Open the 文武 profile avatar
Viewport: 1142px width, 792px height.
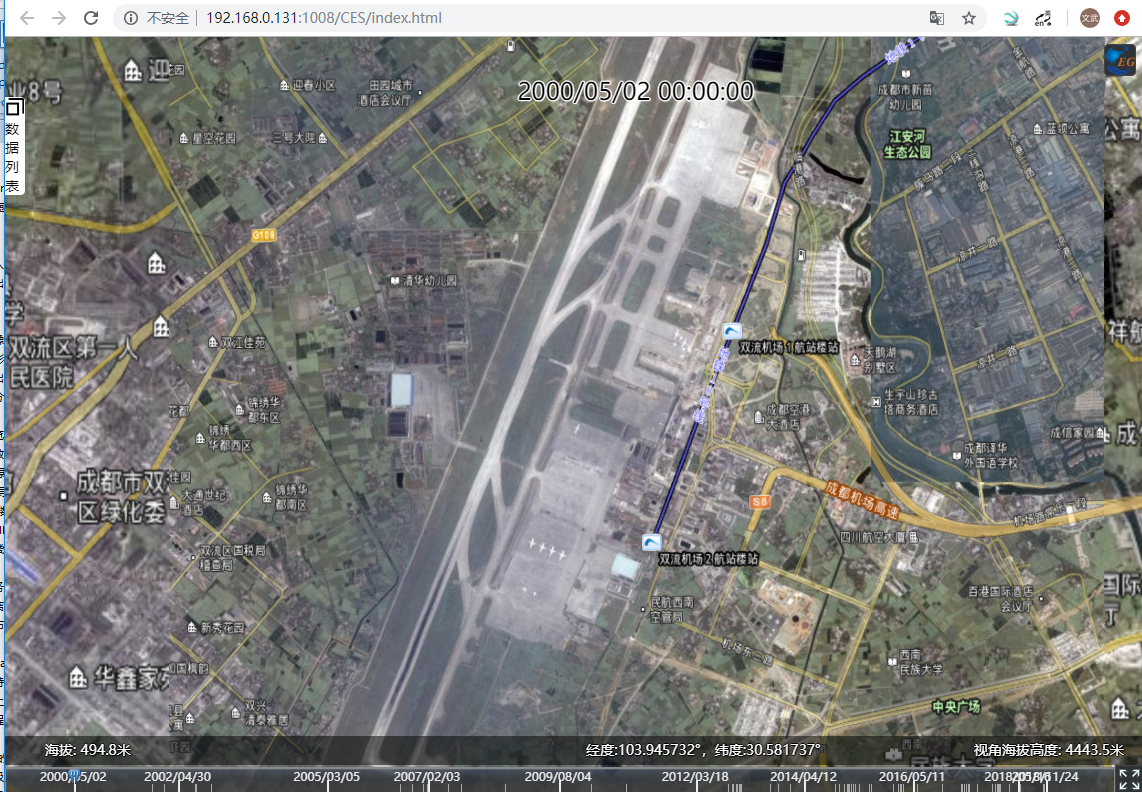pos(1089,18)
